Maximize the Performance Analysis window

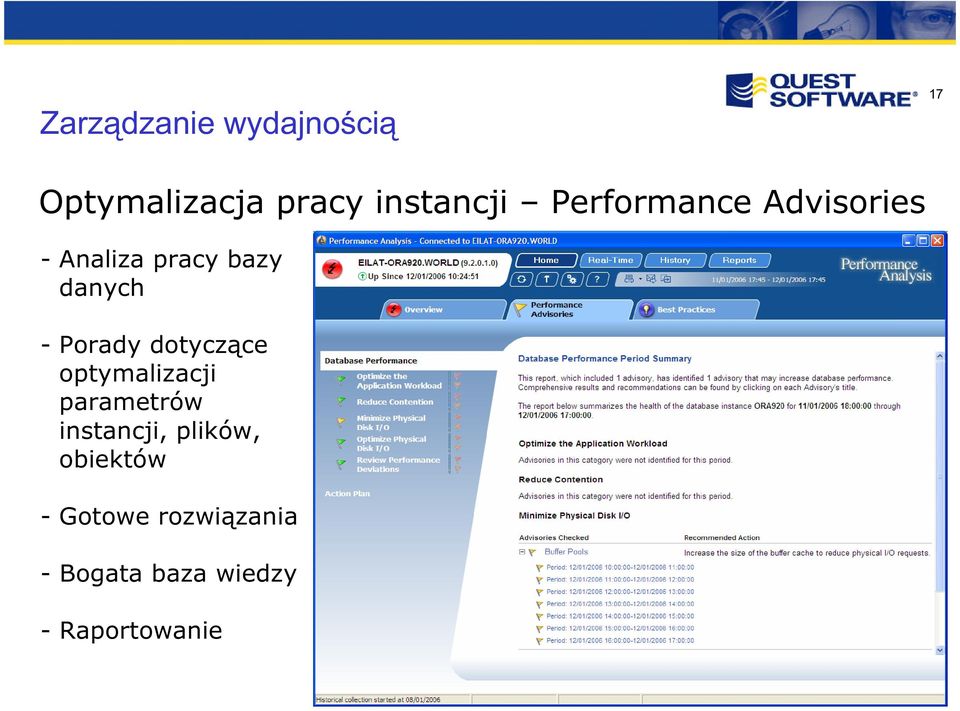tap(923, 241)
